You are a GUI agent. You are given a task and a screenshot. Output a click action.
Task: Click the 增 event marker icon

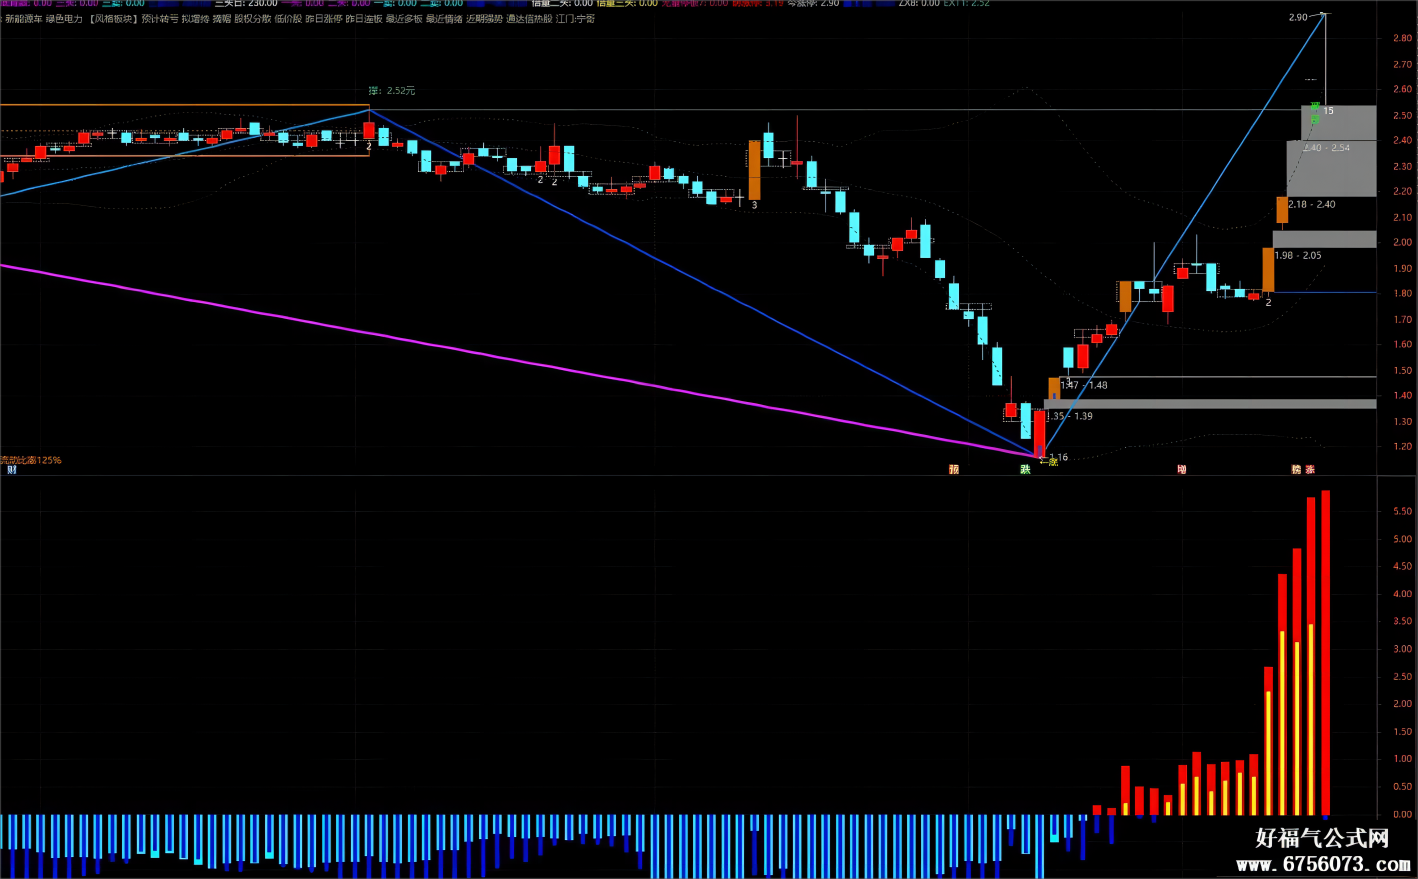[1182, 469]
